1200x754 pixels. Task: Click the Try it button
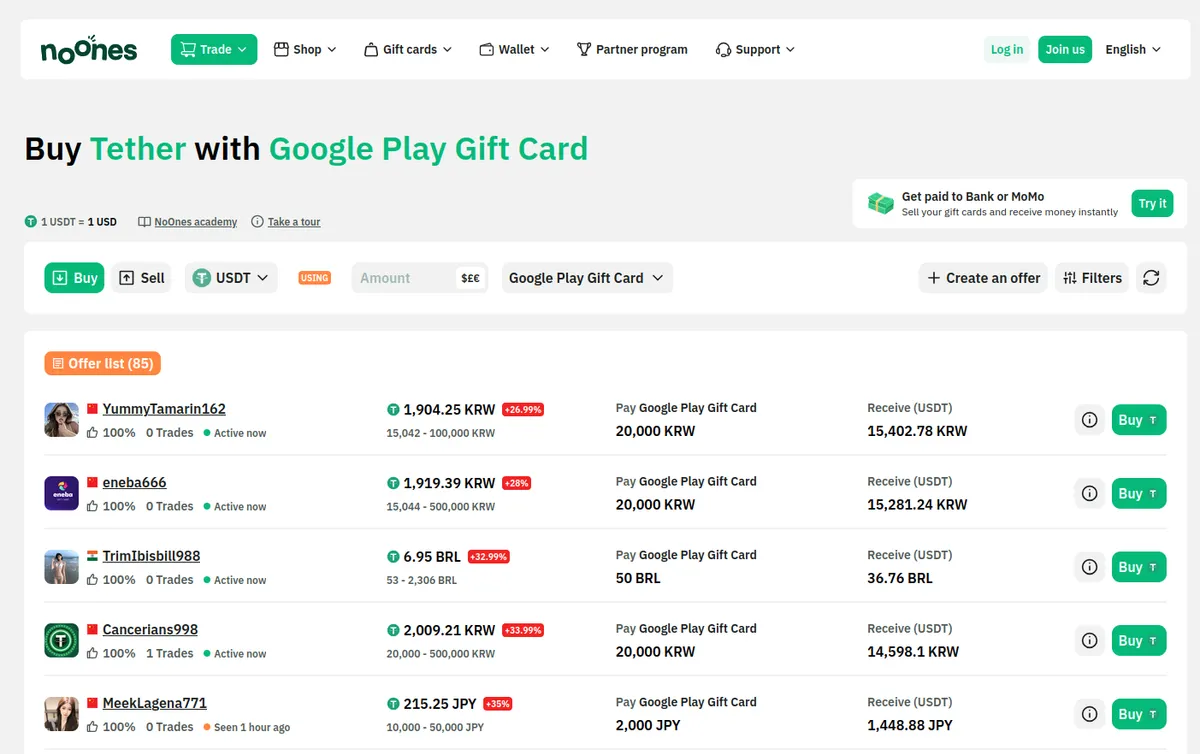1152,203
